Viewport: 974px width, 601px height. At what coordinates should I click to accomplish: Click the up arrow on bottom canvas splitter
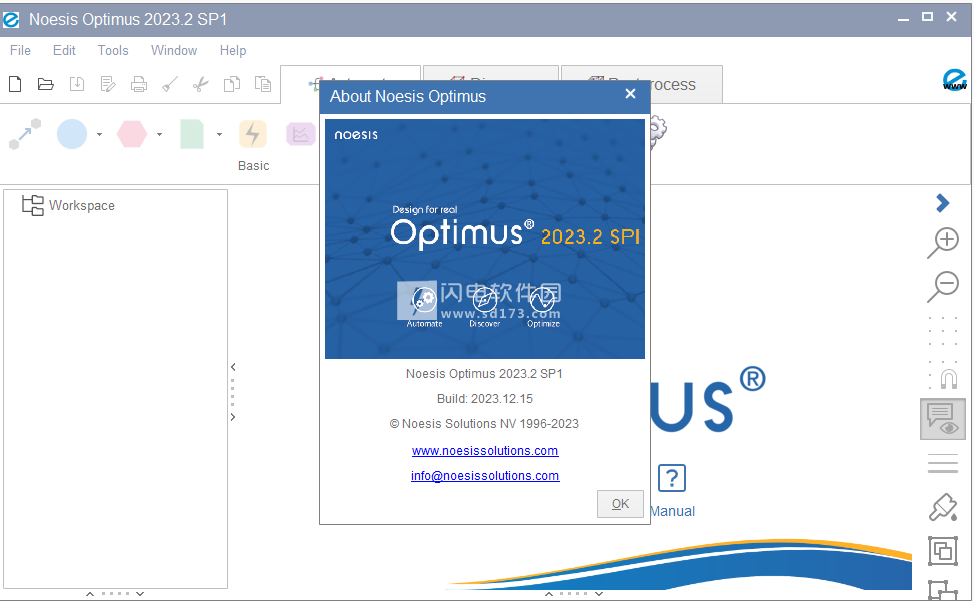pyautogui.click(x=549, y=594)
